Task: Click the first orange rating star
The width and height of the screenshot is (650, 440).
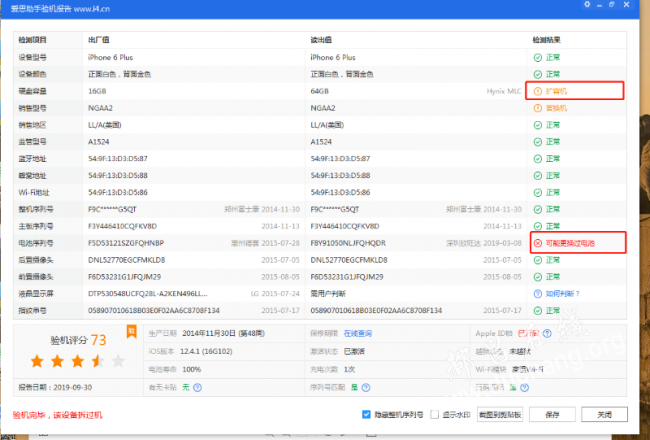Action: coord(37,361)
